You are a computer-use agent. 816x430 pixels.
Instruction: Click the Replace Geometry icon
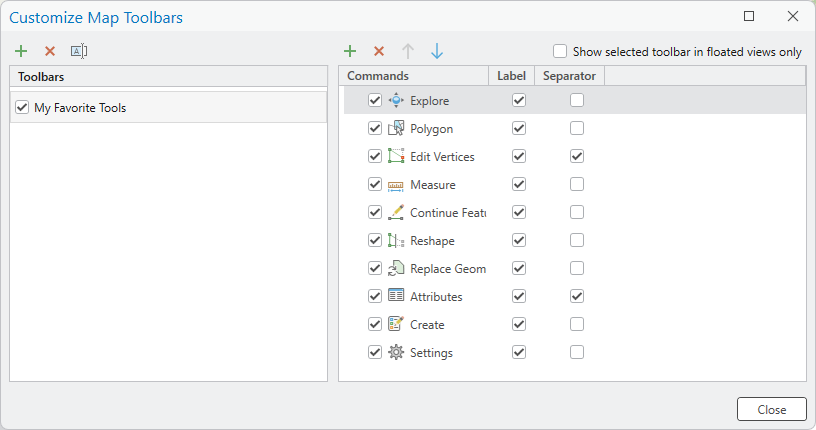coord(396,269)
